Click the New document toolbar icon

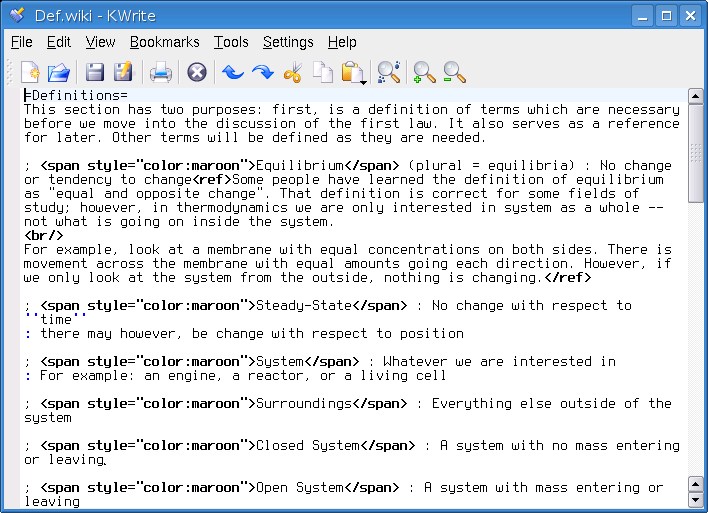coord(30,72)
